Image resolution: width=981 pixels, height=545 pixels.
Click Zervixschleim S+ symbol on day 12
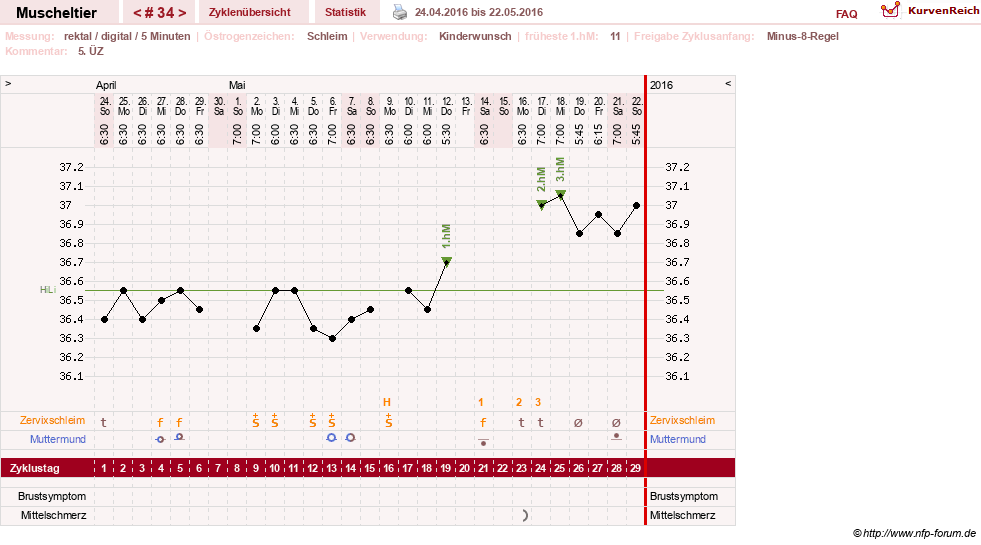click(313, 420)
